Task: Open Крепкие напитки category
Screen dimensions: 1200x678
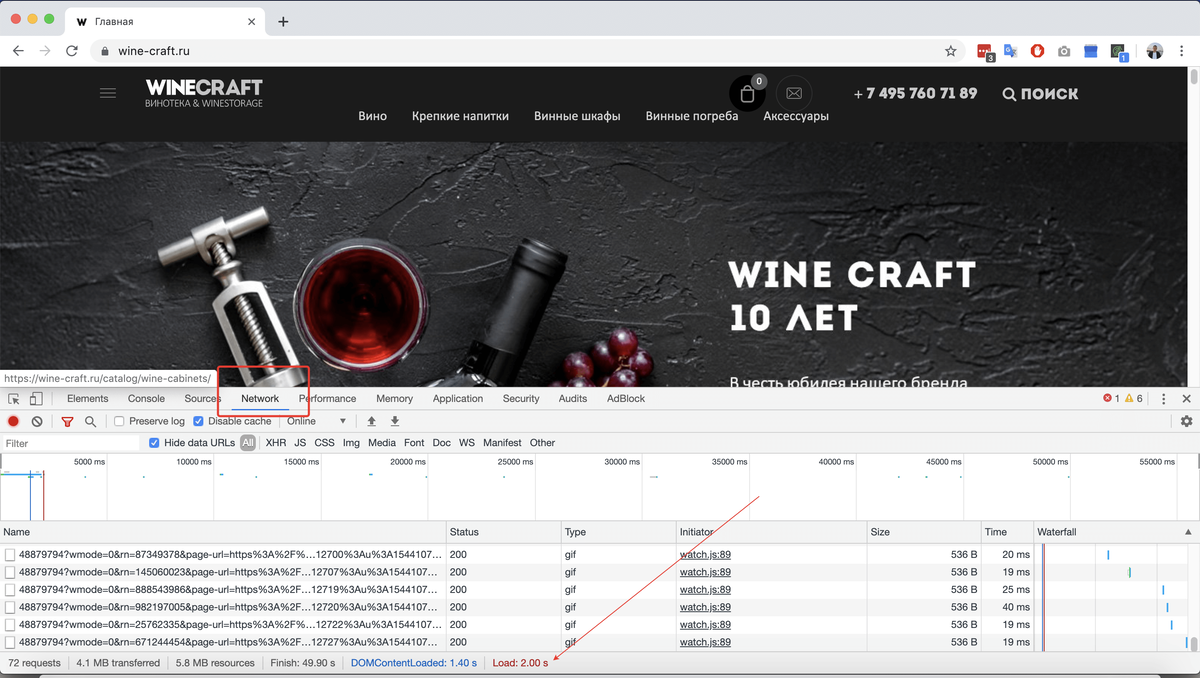Action: pyautogui.click(x=460, y=116)
